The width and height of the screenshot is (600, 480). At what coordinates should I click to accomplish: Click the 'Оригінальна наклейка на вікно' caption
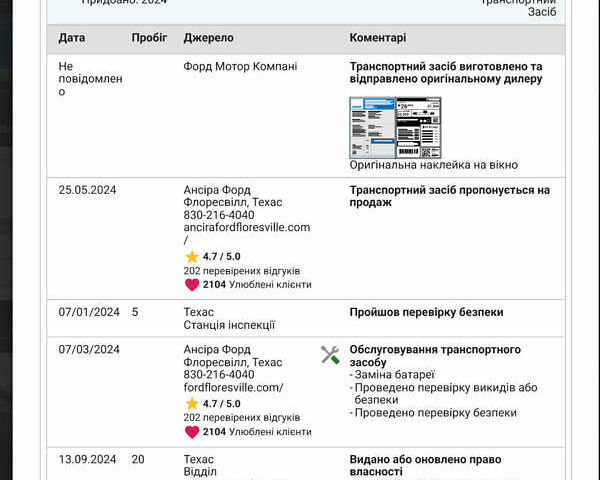(x=434, y=165)
